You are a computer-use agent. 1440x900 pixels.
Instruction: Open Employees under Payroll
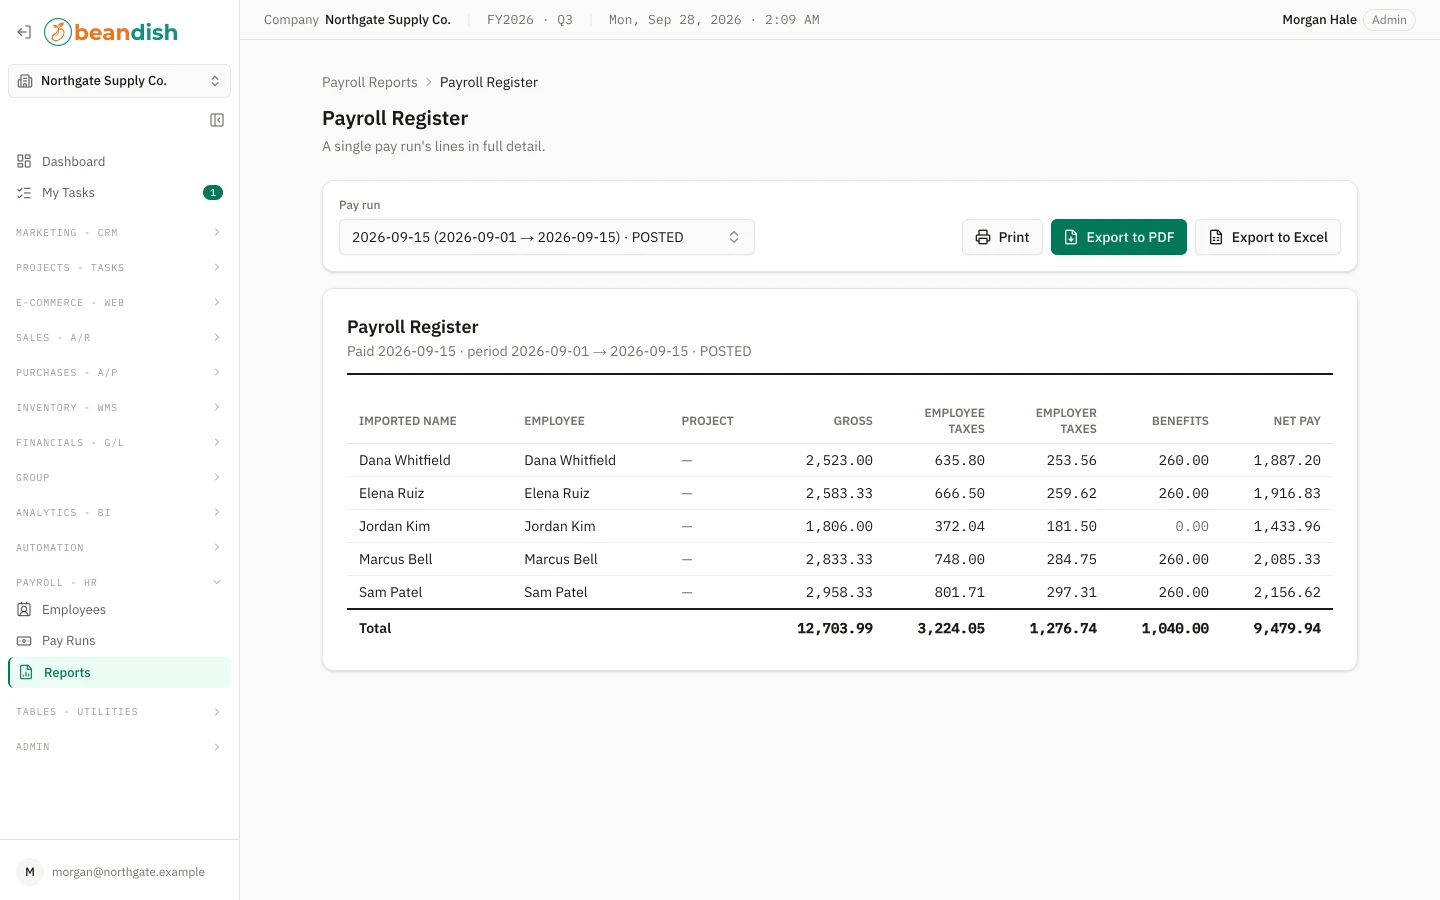coord(119,609)
